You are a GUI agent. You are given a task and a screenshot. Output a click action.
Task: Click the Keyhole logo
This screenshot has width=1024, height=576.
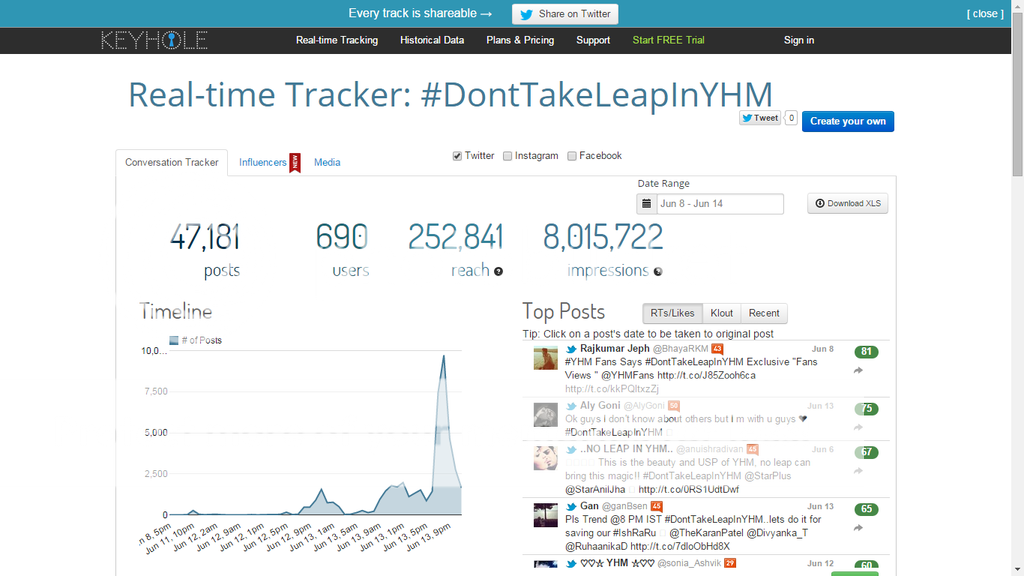coord(154,40)
